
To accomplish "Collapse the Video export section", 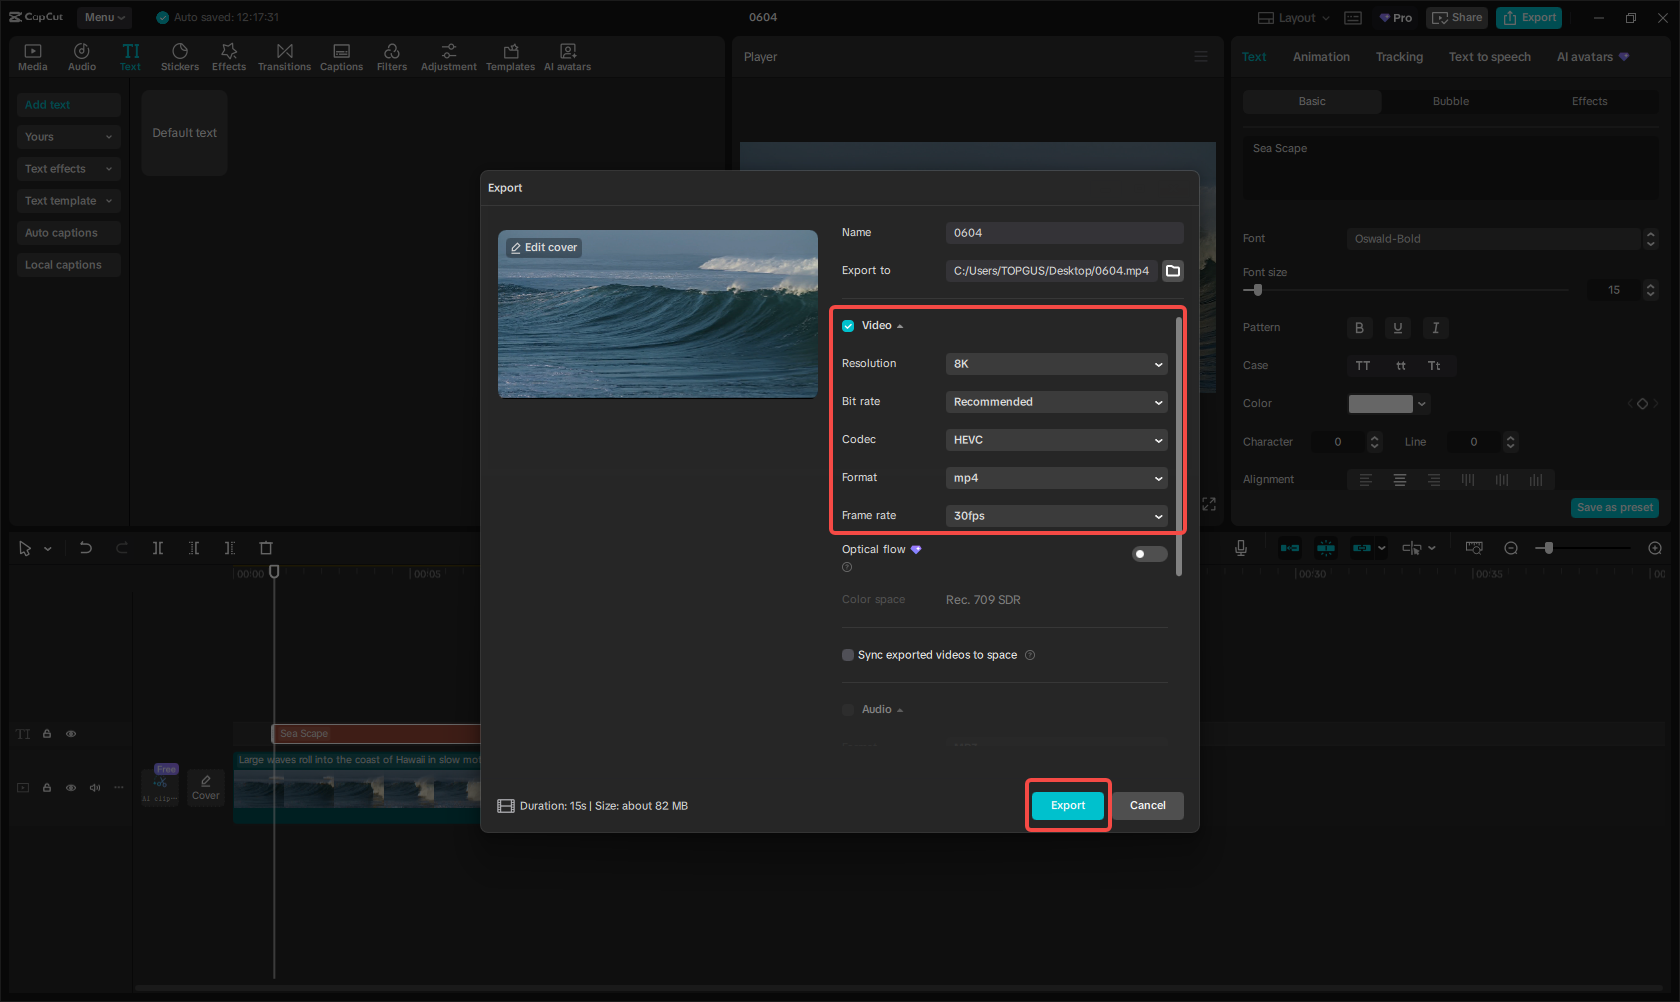I will click(899, 325).
